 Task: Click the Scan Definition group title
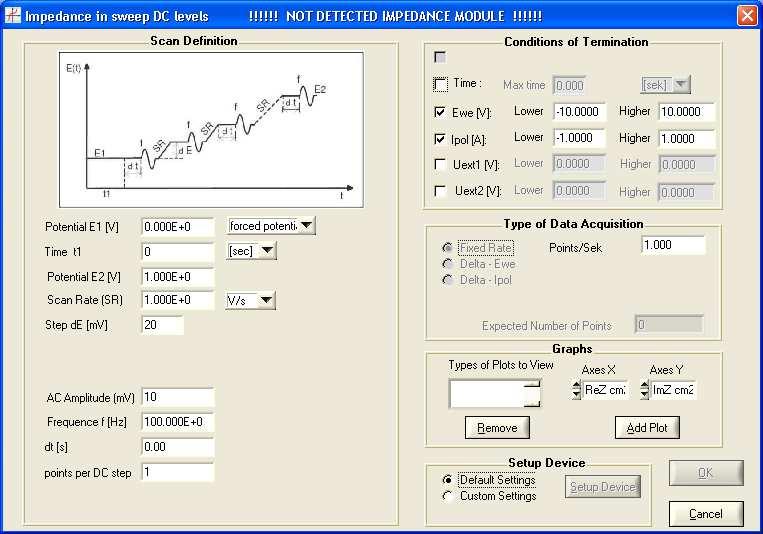pyautogui.click(x=194, y=41)
